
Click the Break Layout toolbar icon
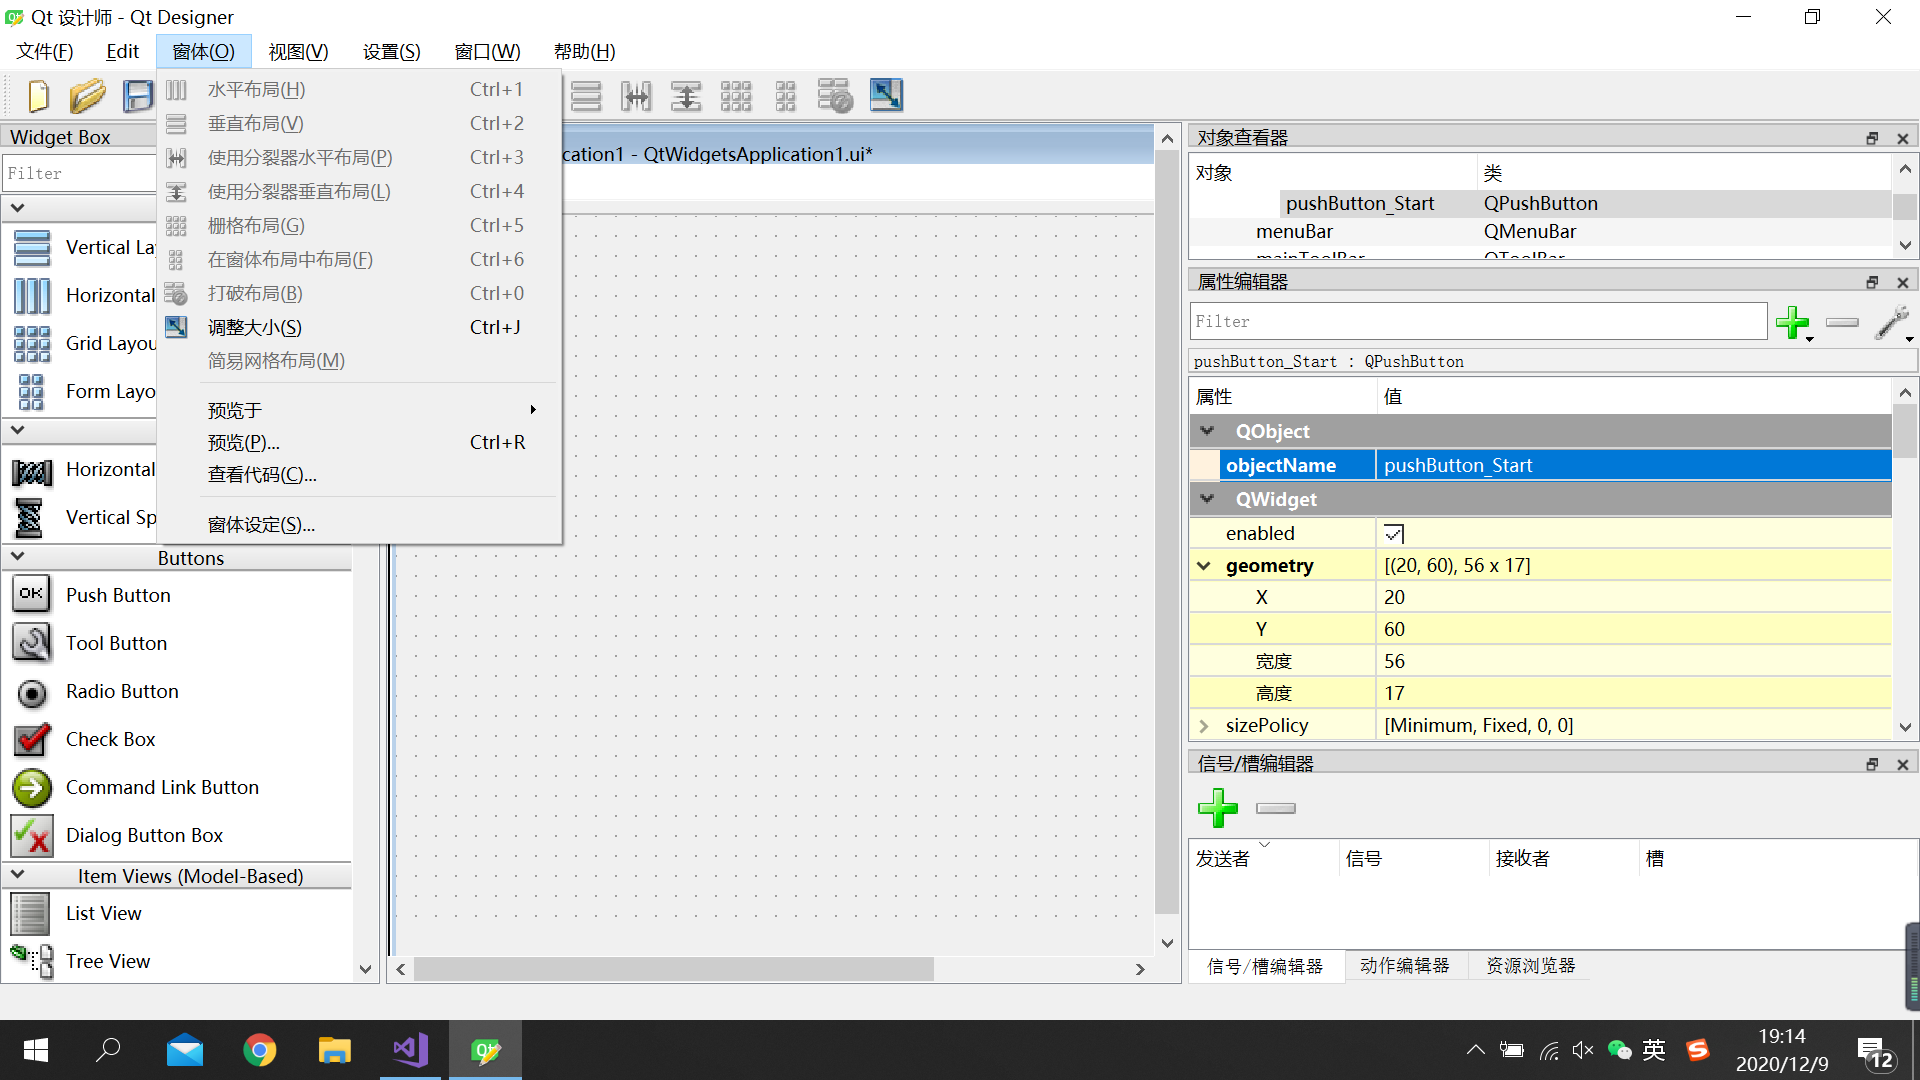coord(835,96)
